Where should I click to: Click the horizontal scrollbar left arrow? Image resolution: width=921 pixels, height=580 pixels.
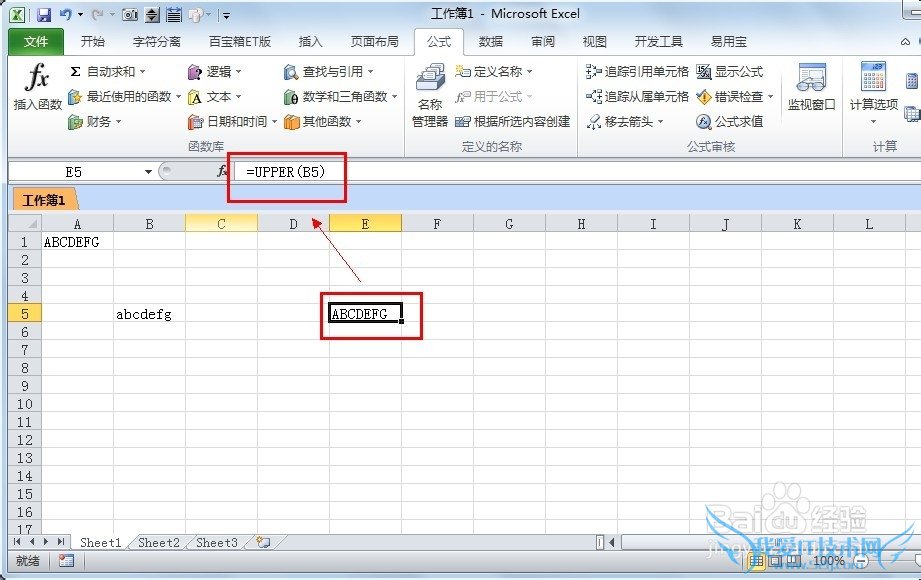click(612, 542)
